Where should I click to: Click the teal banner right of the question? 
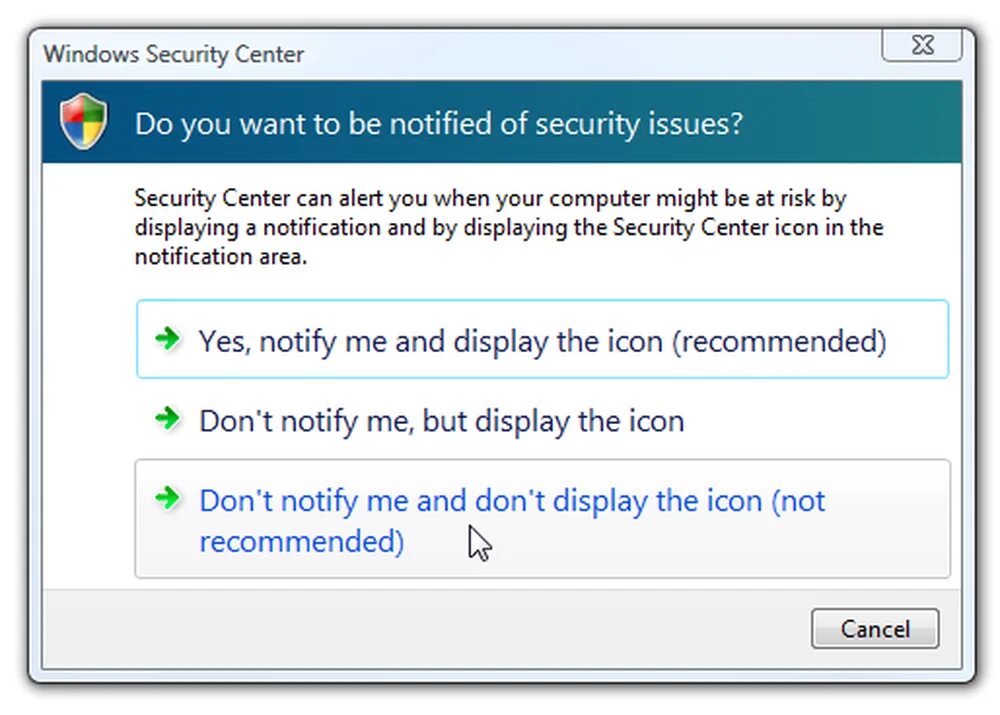pyautogui.click(x=852, y=122)
